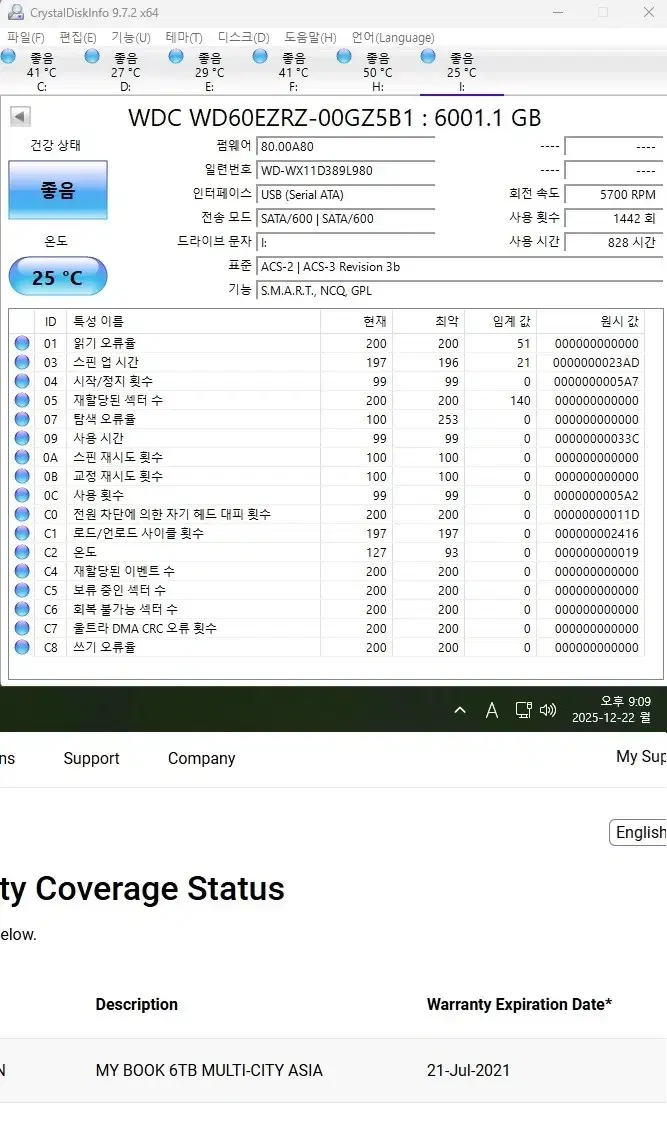Click status orb for attribute C7 울트라 DMA CRC
667x1126 pixels.
[x=22, y=628]
